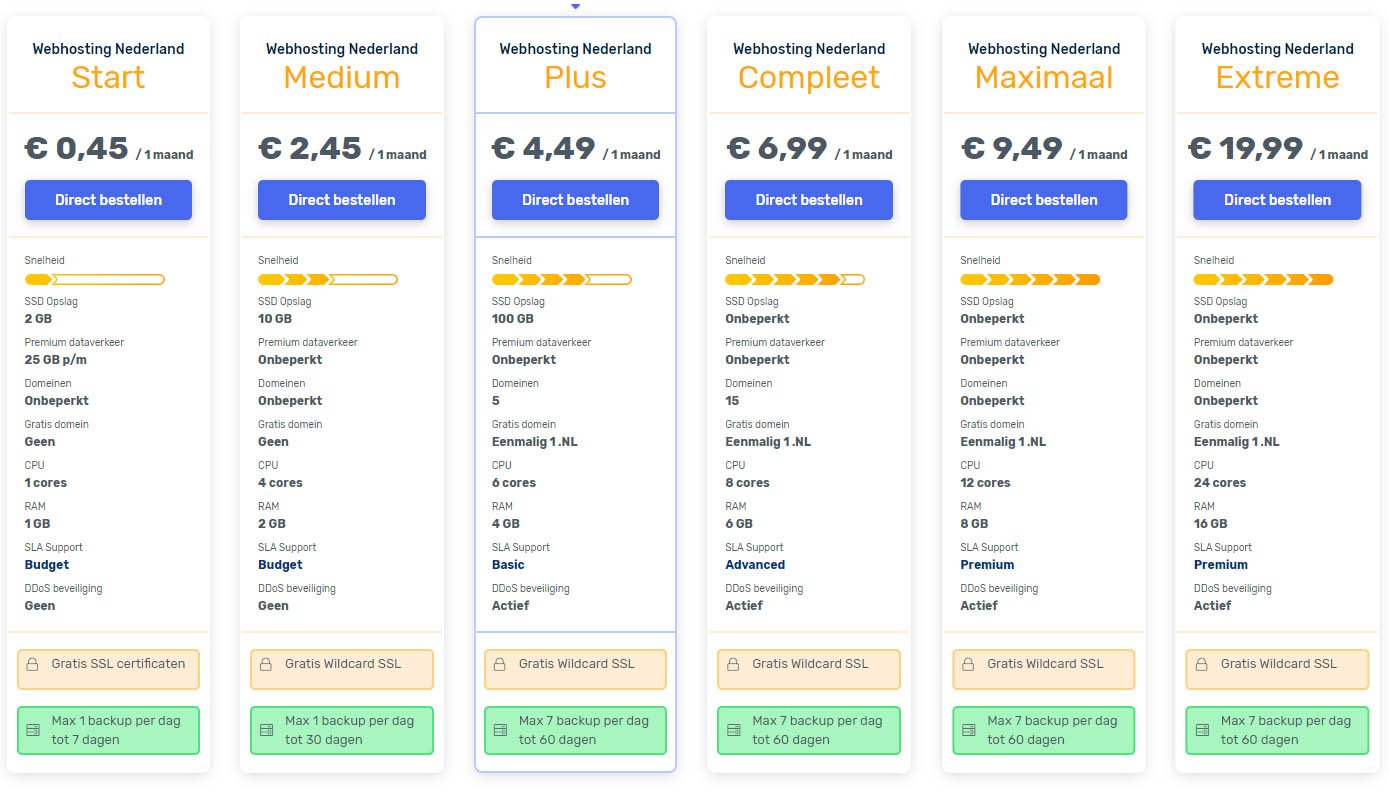1389x792 pixels.
Task: Click the Maximaal plan speed indicator
Action: (x=1030, y=280)
